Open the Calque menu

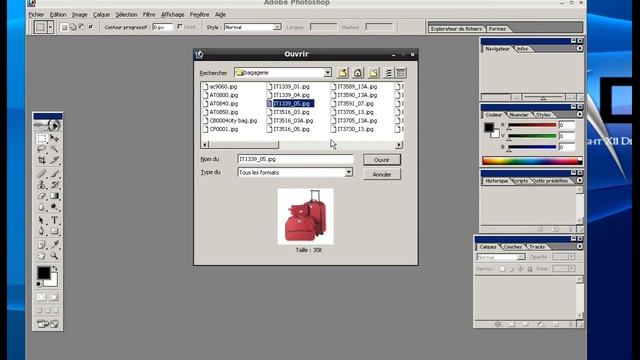coord(101,14)
